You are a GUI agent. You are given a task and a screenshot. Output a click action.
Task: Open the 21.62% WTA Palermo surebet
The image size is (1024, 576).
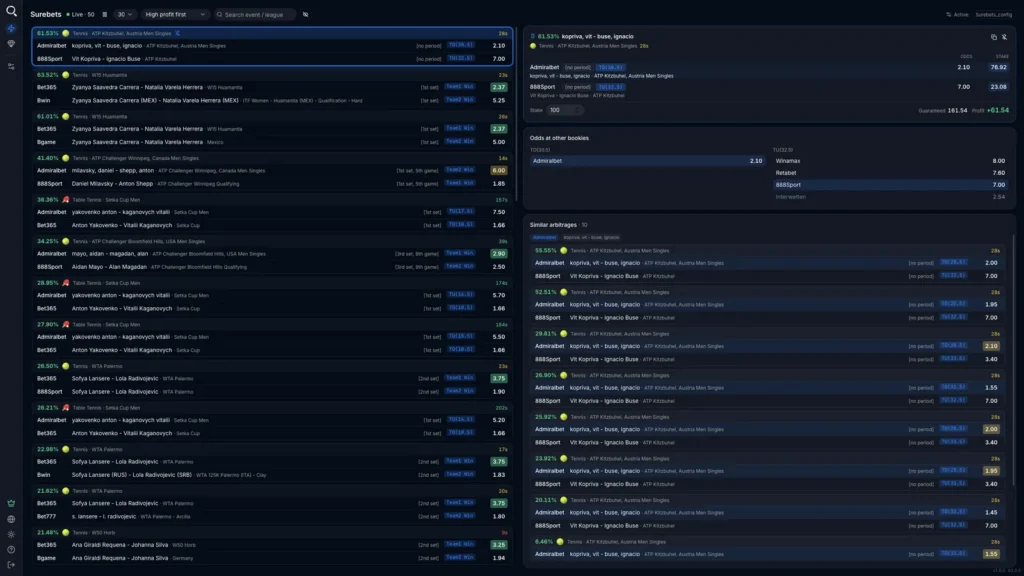[x=272, y=504]
